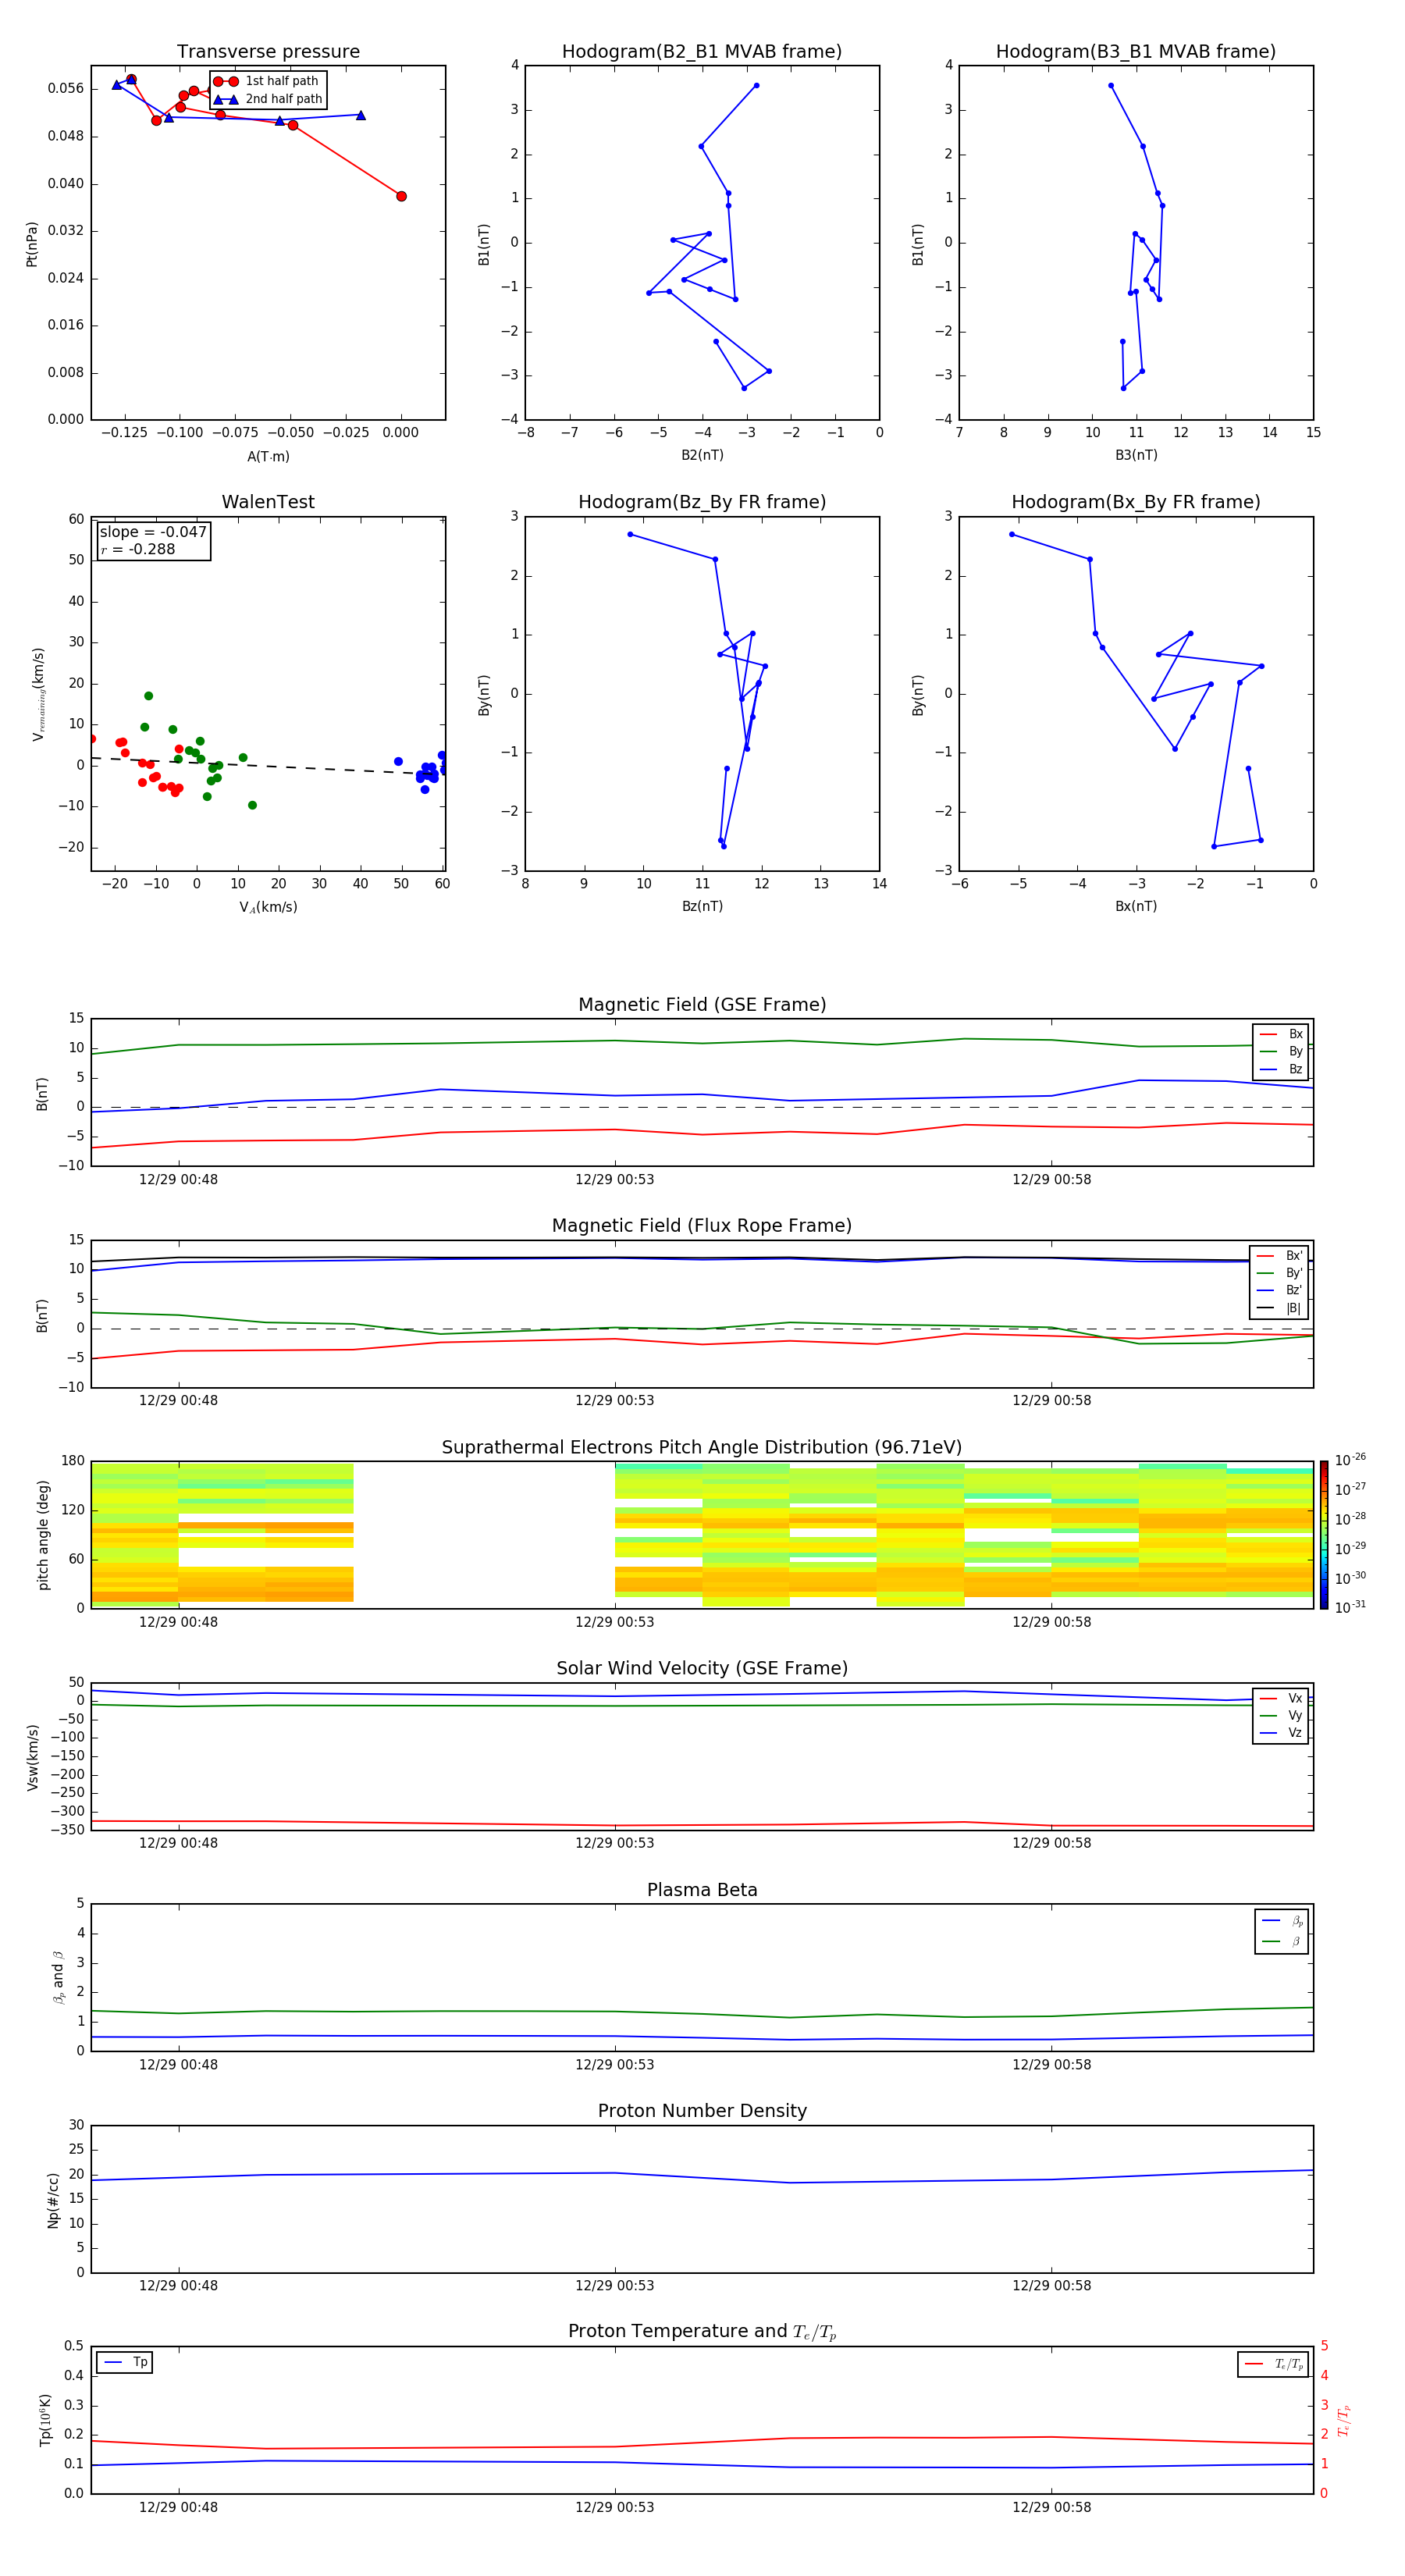The width and height of the screenshot is (1405, 2576).
Task: Click the rightmost red circle in Transverse pressure
Action: tap(401, 196)
